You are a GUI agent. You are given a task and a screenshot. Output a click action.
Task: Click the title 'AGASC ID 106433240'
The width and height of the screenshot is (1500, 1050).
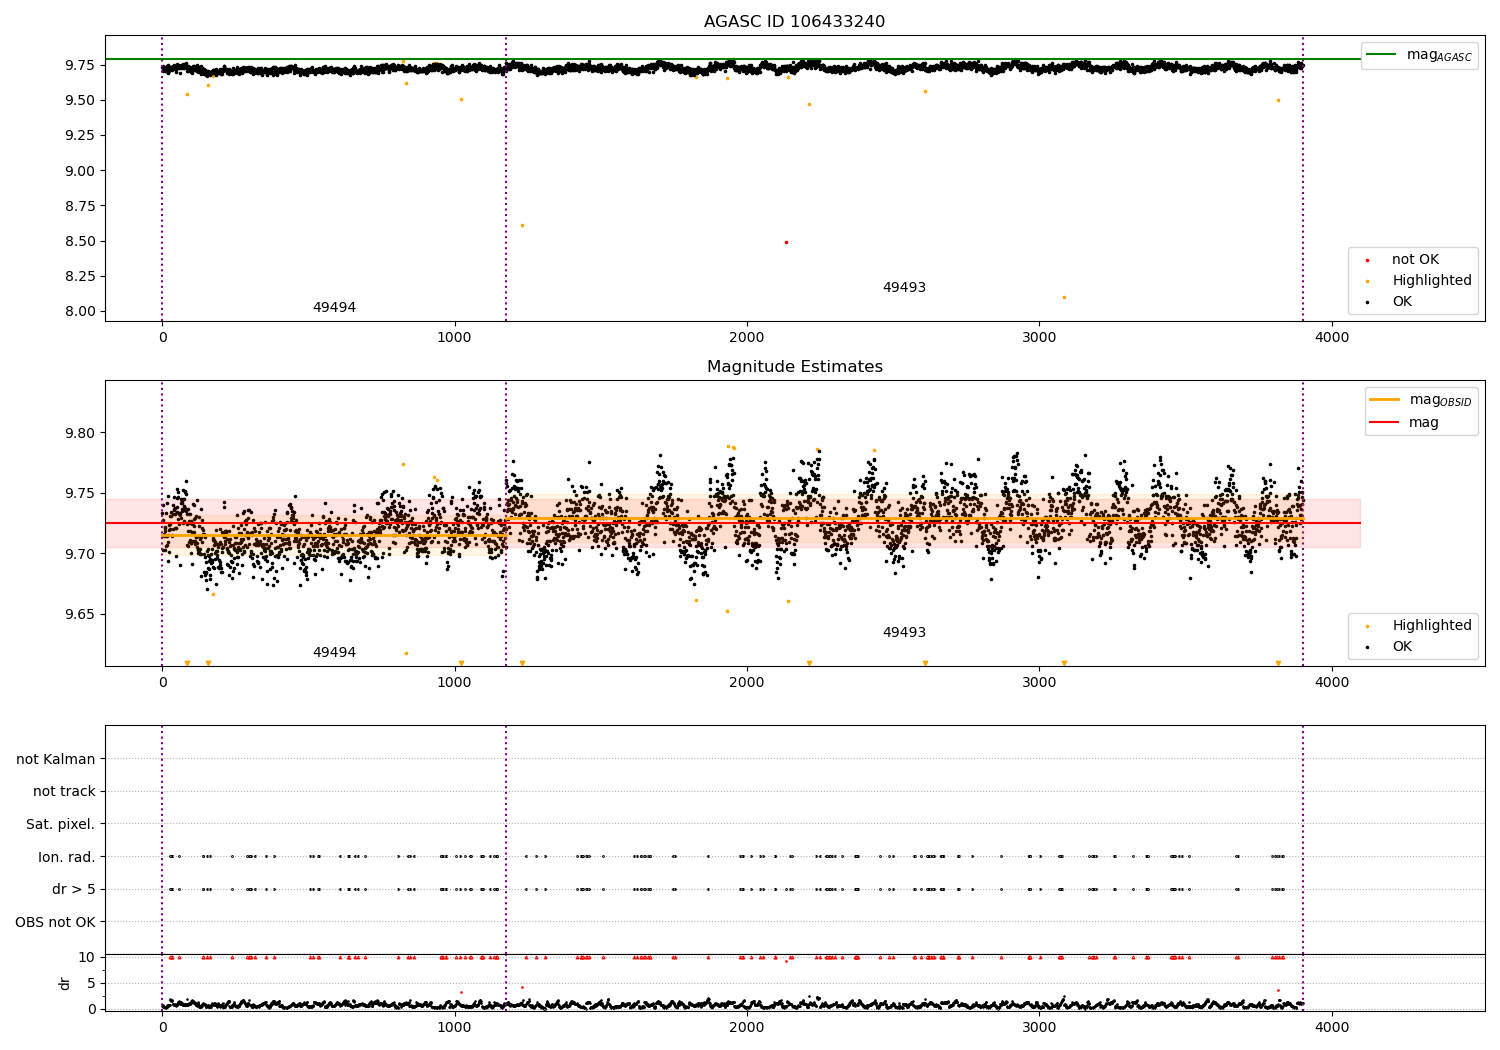pyautogui.click(x=794, y=22)
